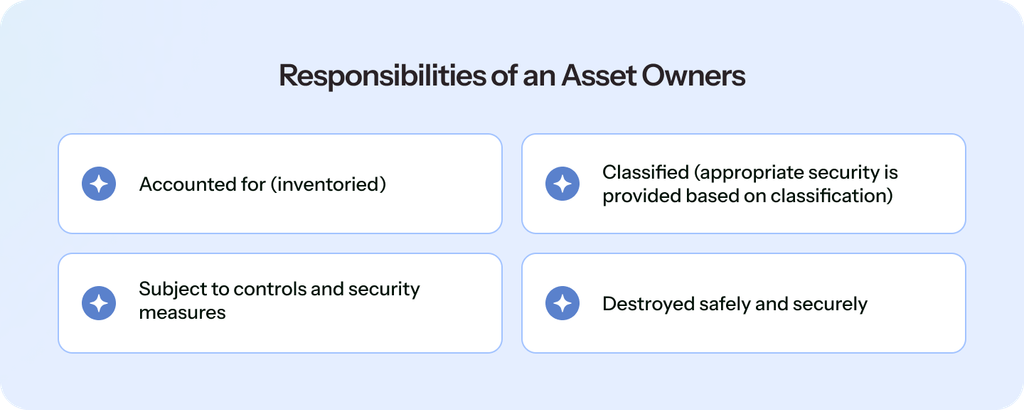Click the word 'measures' in bottom-left card
This screenshot has width=1024, height=410.
pyautogui.click(x=182, y=313)
